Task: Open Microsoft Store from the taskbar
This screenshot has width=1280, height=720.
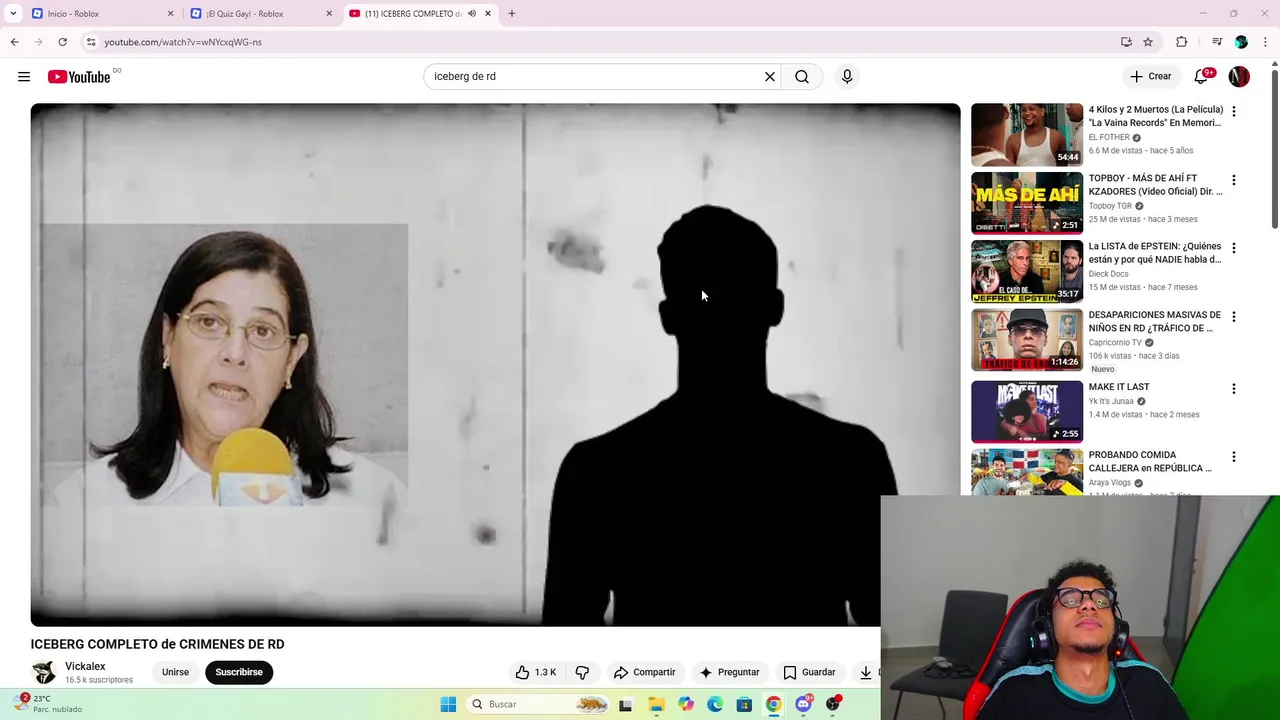Action: (744, 704)
